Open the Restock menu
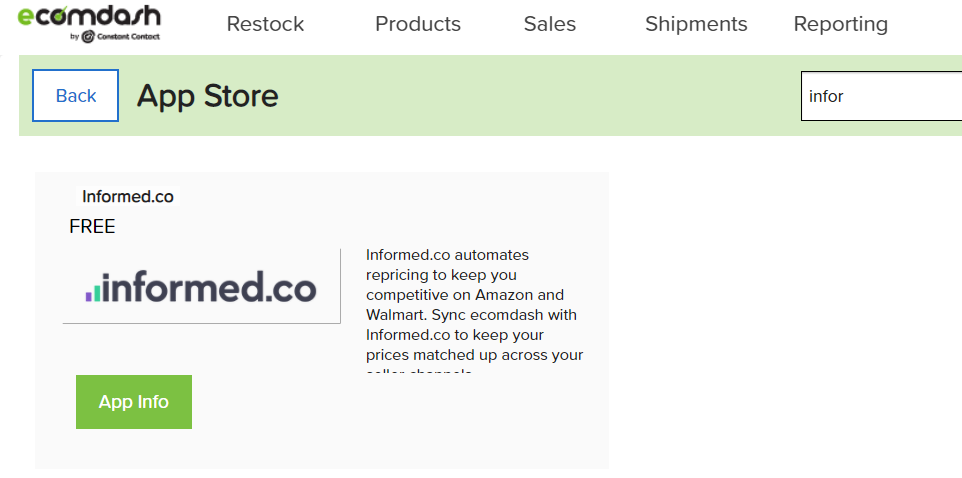This screenshot has height=478, width=962. (x=265, y=24)
